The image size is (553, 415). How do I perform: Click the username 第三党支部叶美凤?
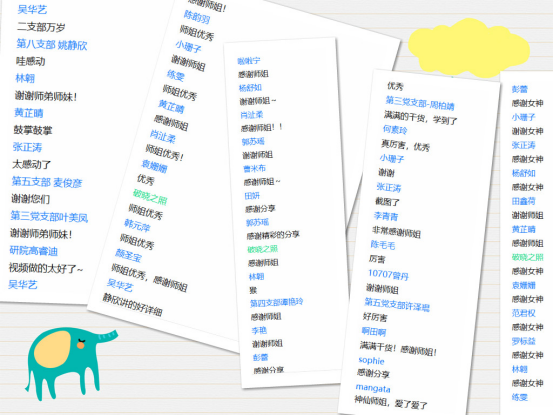point(49,217)
